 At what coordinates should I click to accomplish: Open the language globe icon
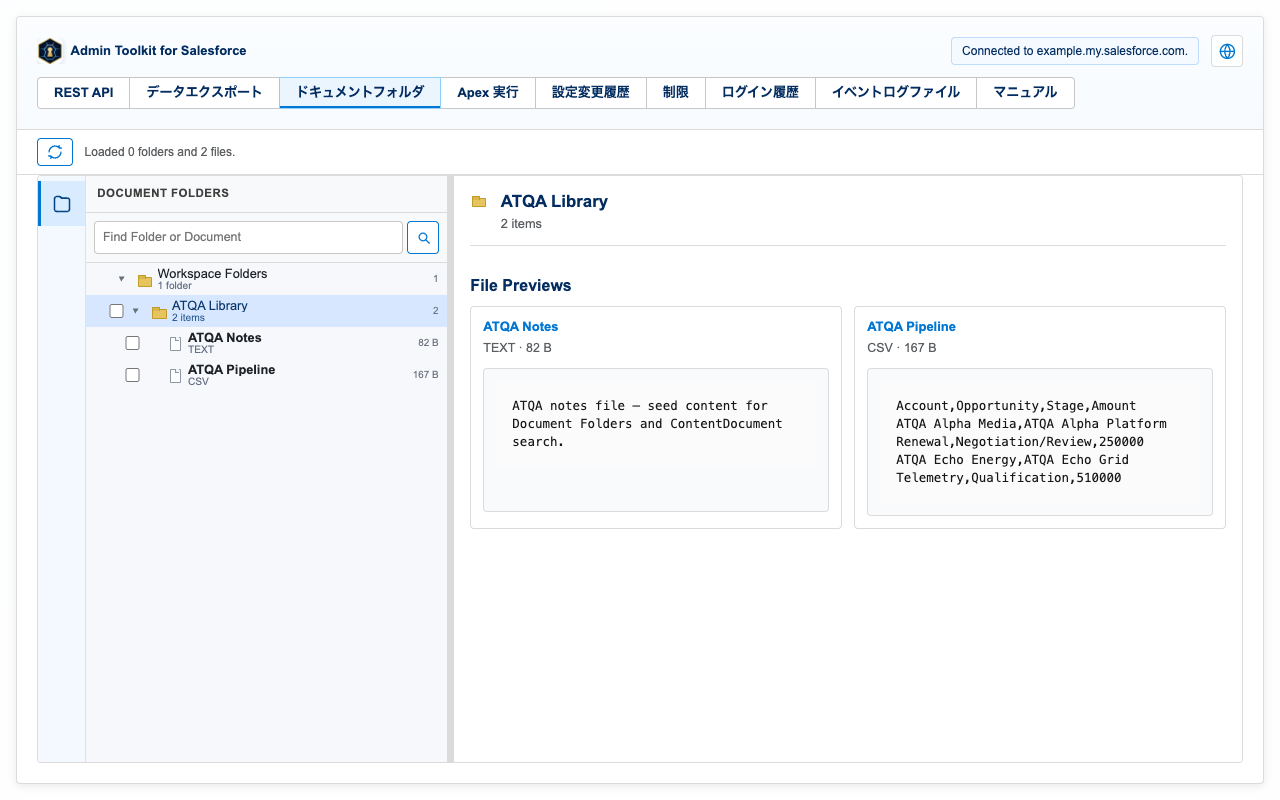(x=1227, y=51)
